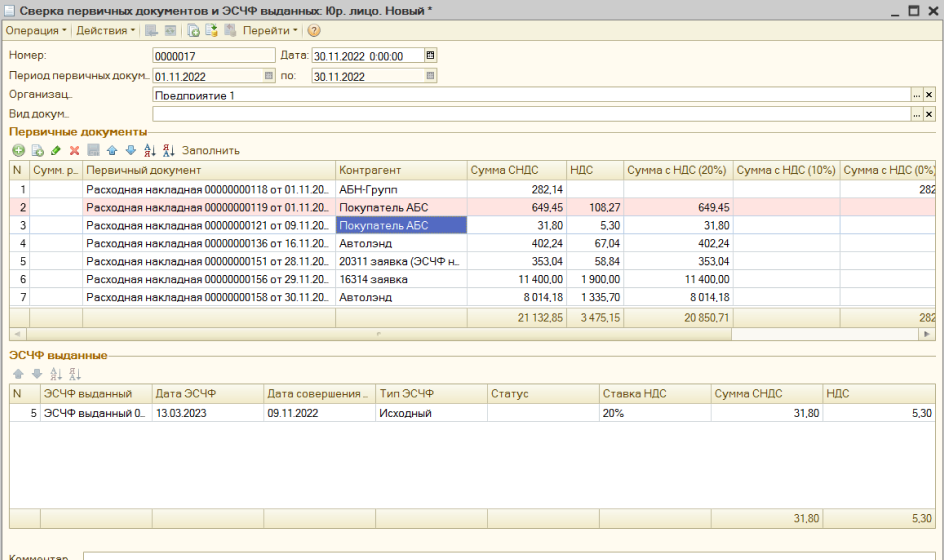Click the Ставка НДС column header
The image size is (944, 560).
pyautogui.click(x=655, y=394)
